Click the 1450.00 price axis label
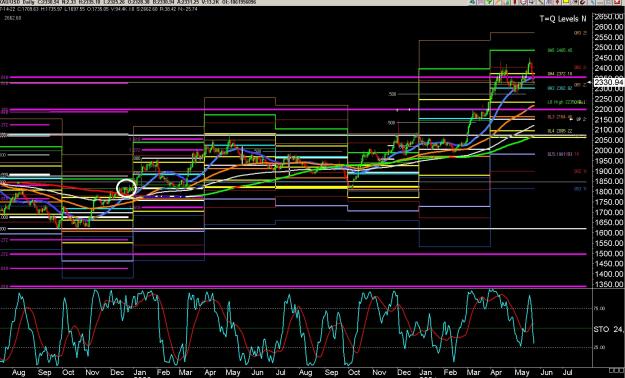Image resolution: width=625 pixels, height=378 pixels. pyautogui.click(x=608, y=264)
